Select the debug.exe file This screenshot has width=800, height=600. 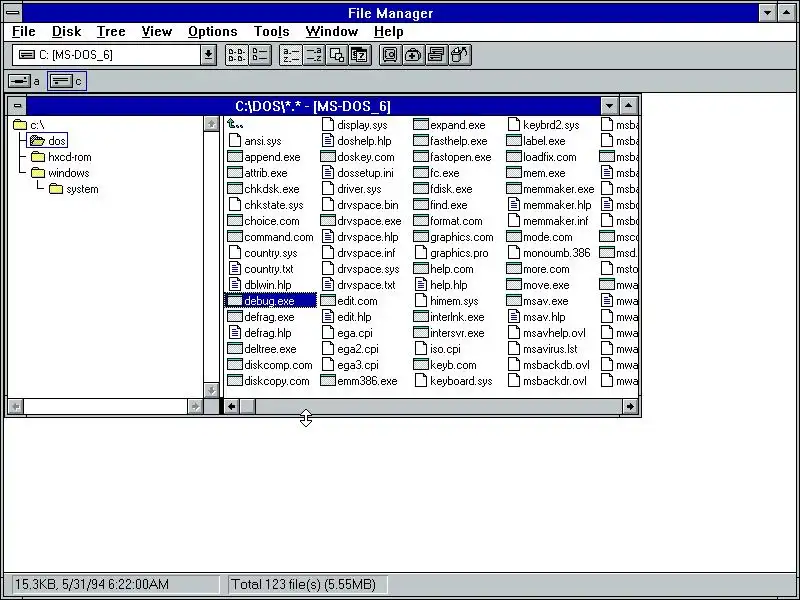tap(269, 301)
